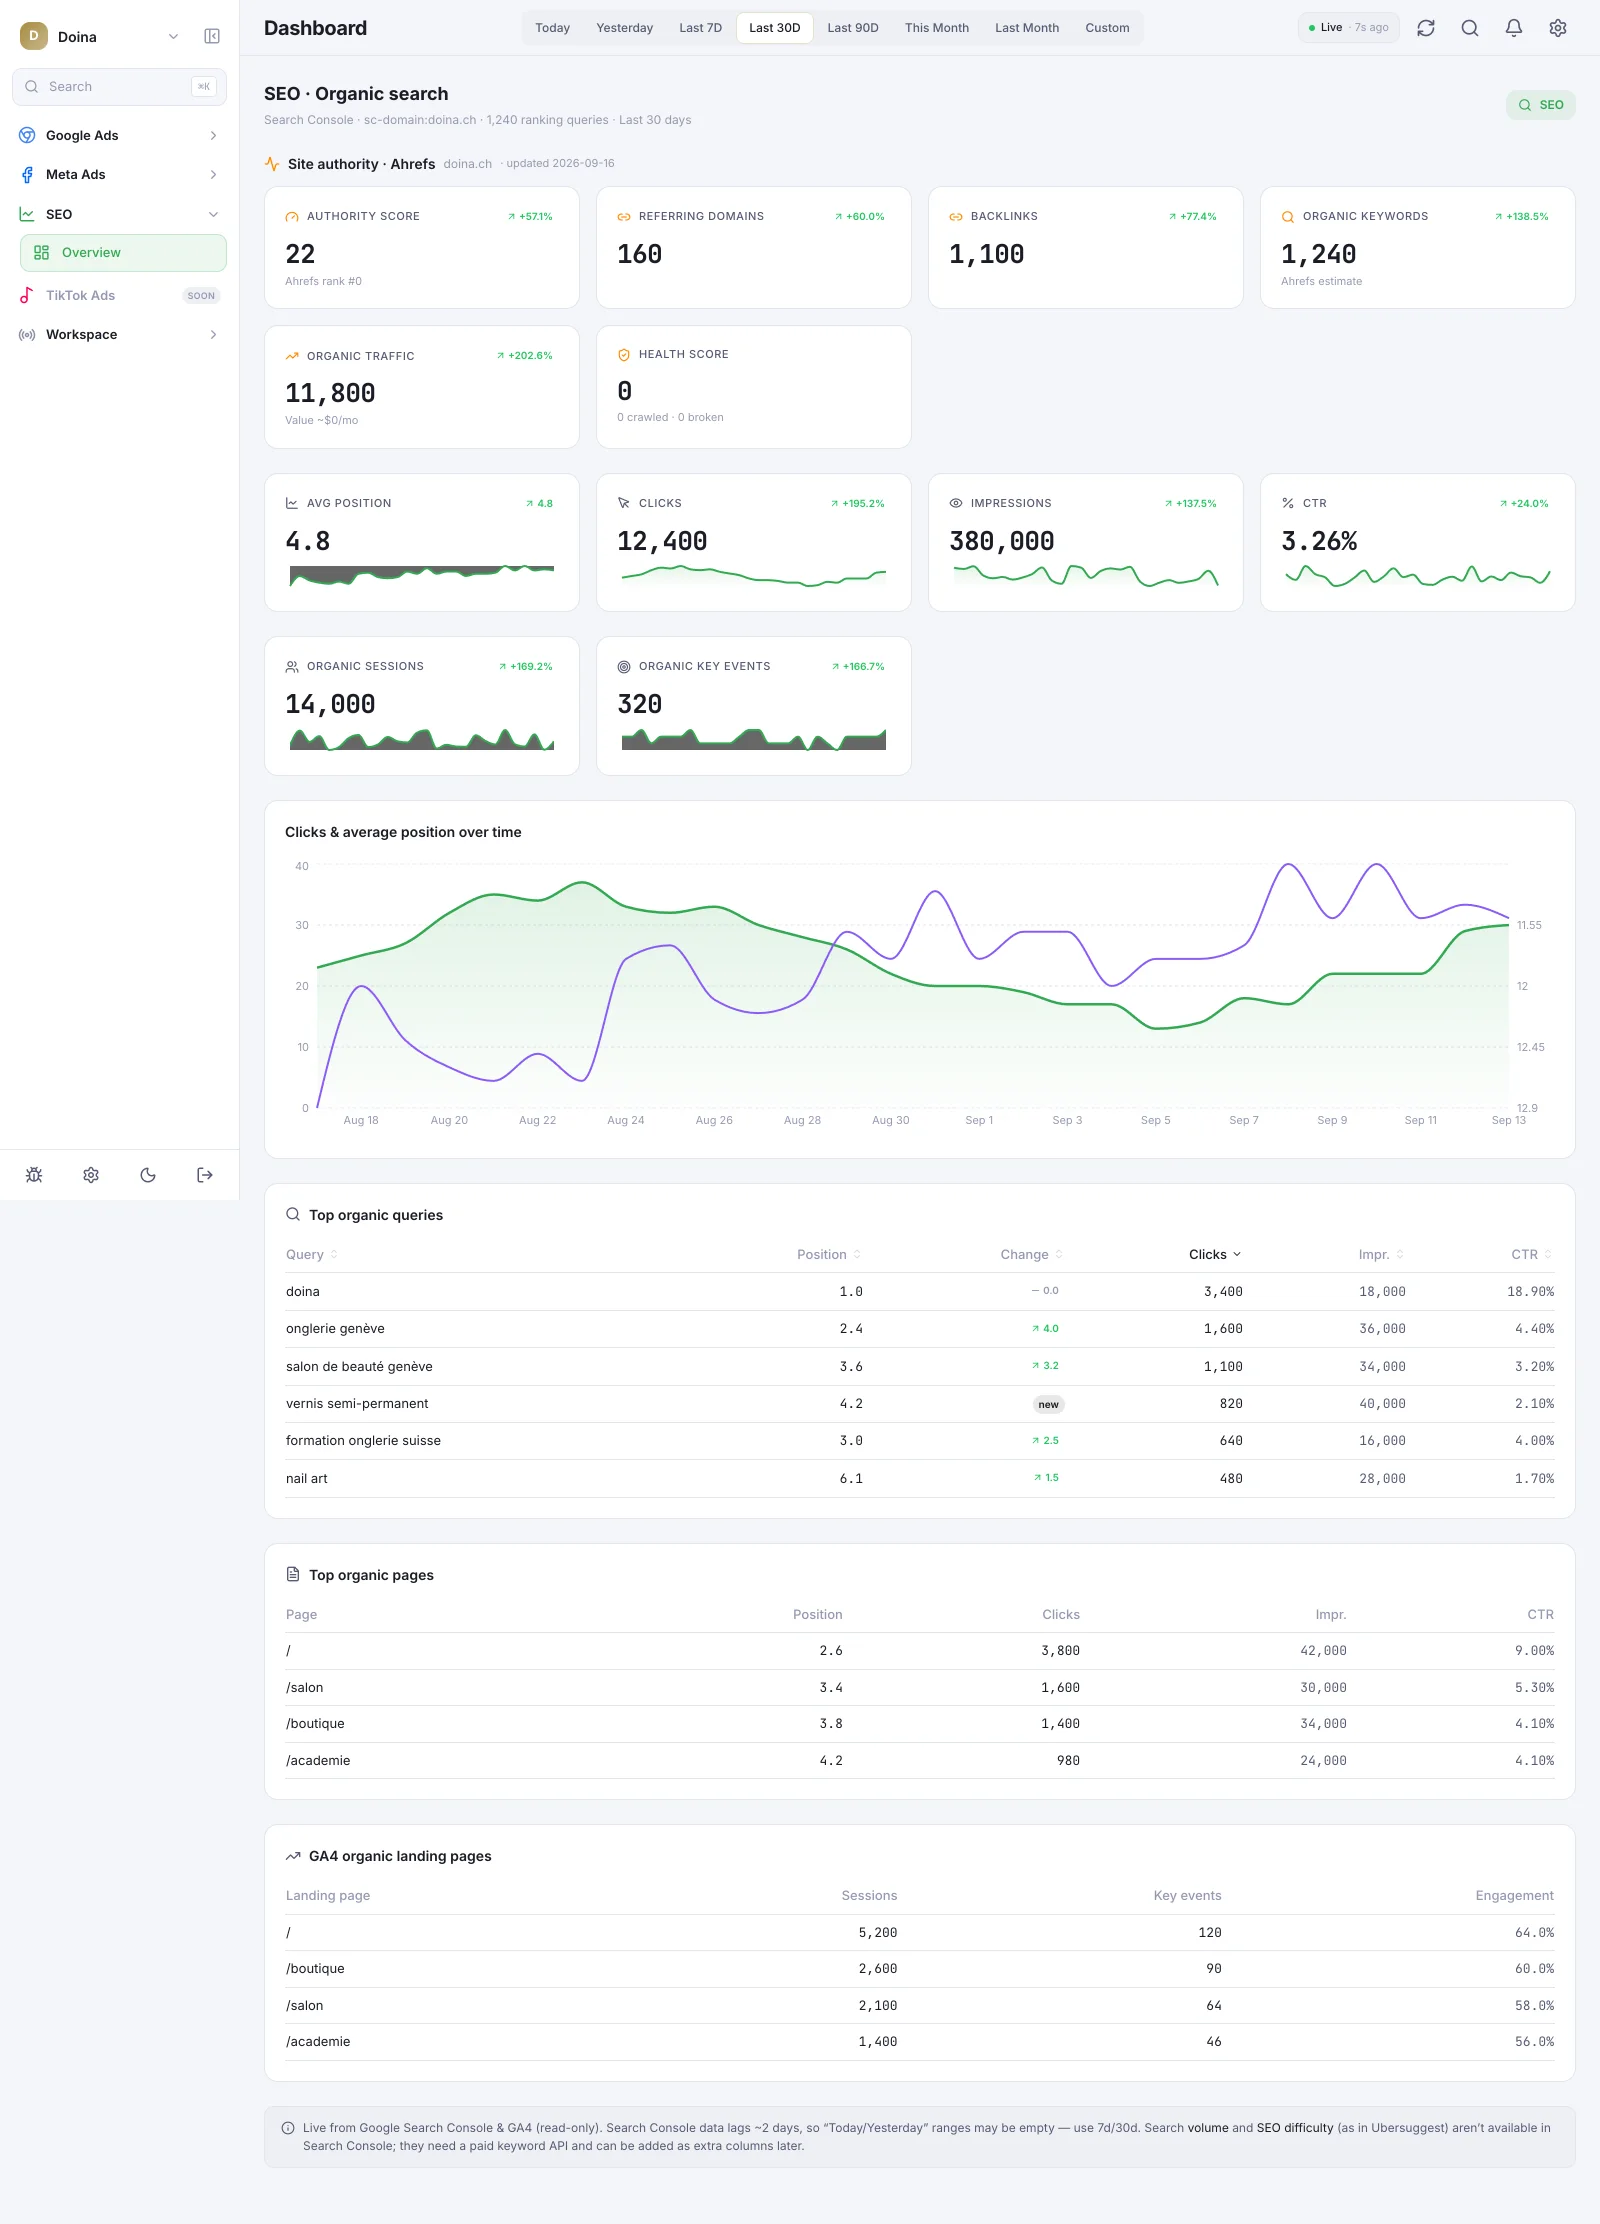Viewport: 1600px width, 2224px height.
Task: Click '/academie' in Top organic pages
Action: coord(318,1761)
